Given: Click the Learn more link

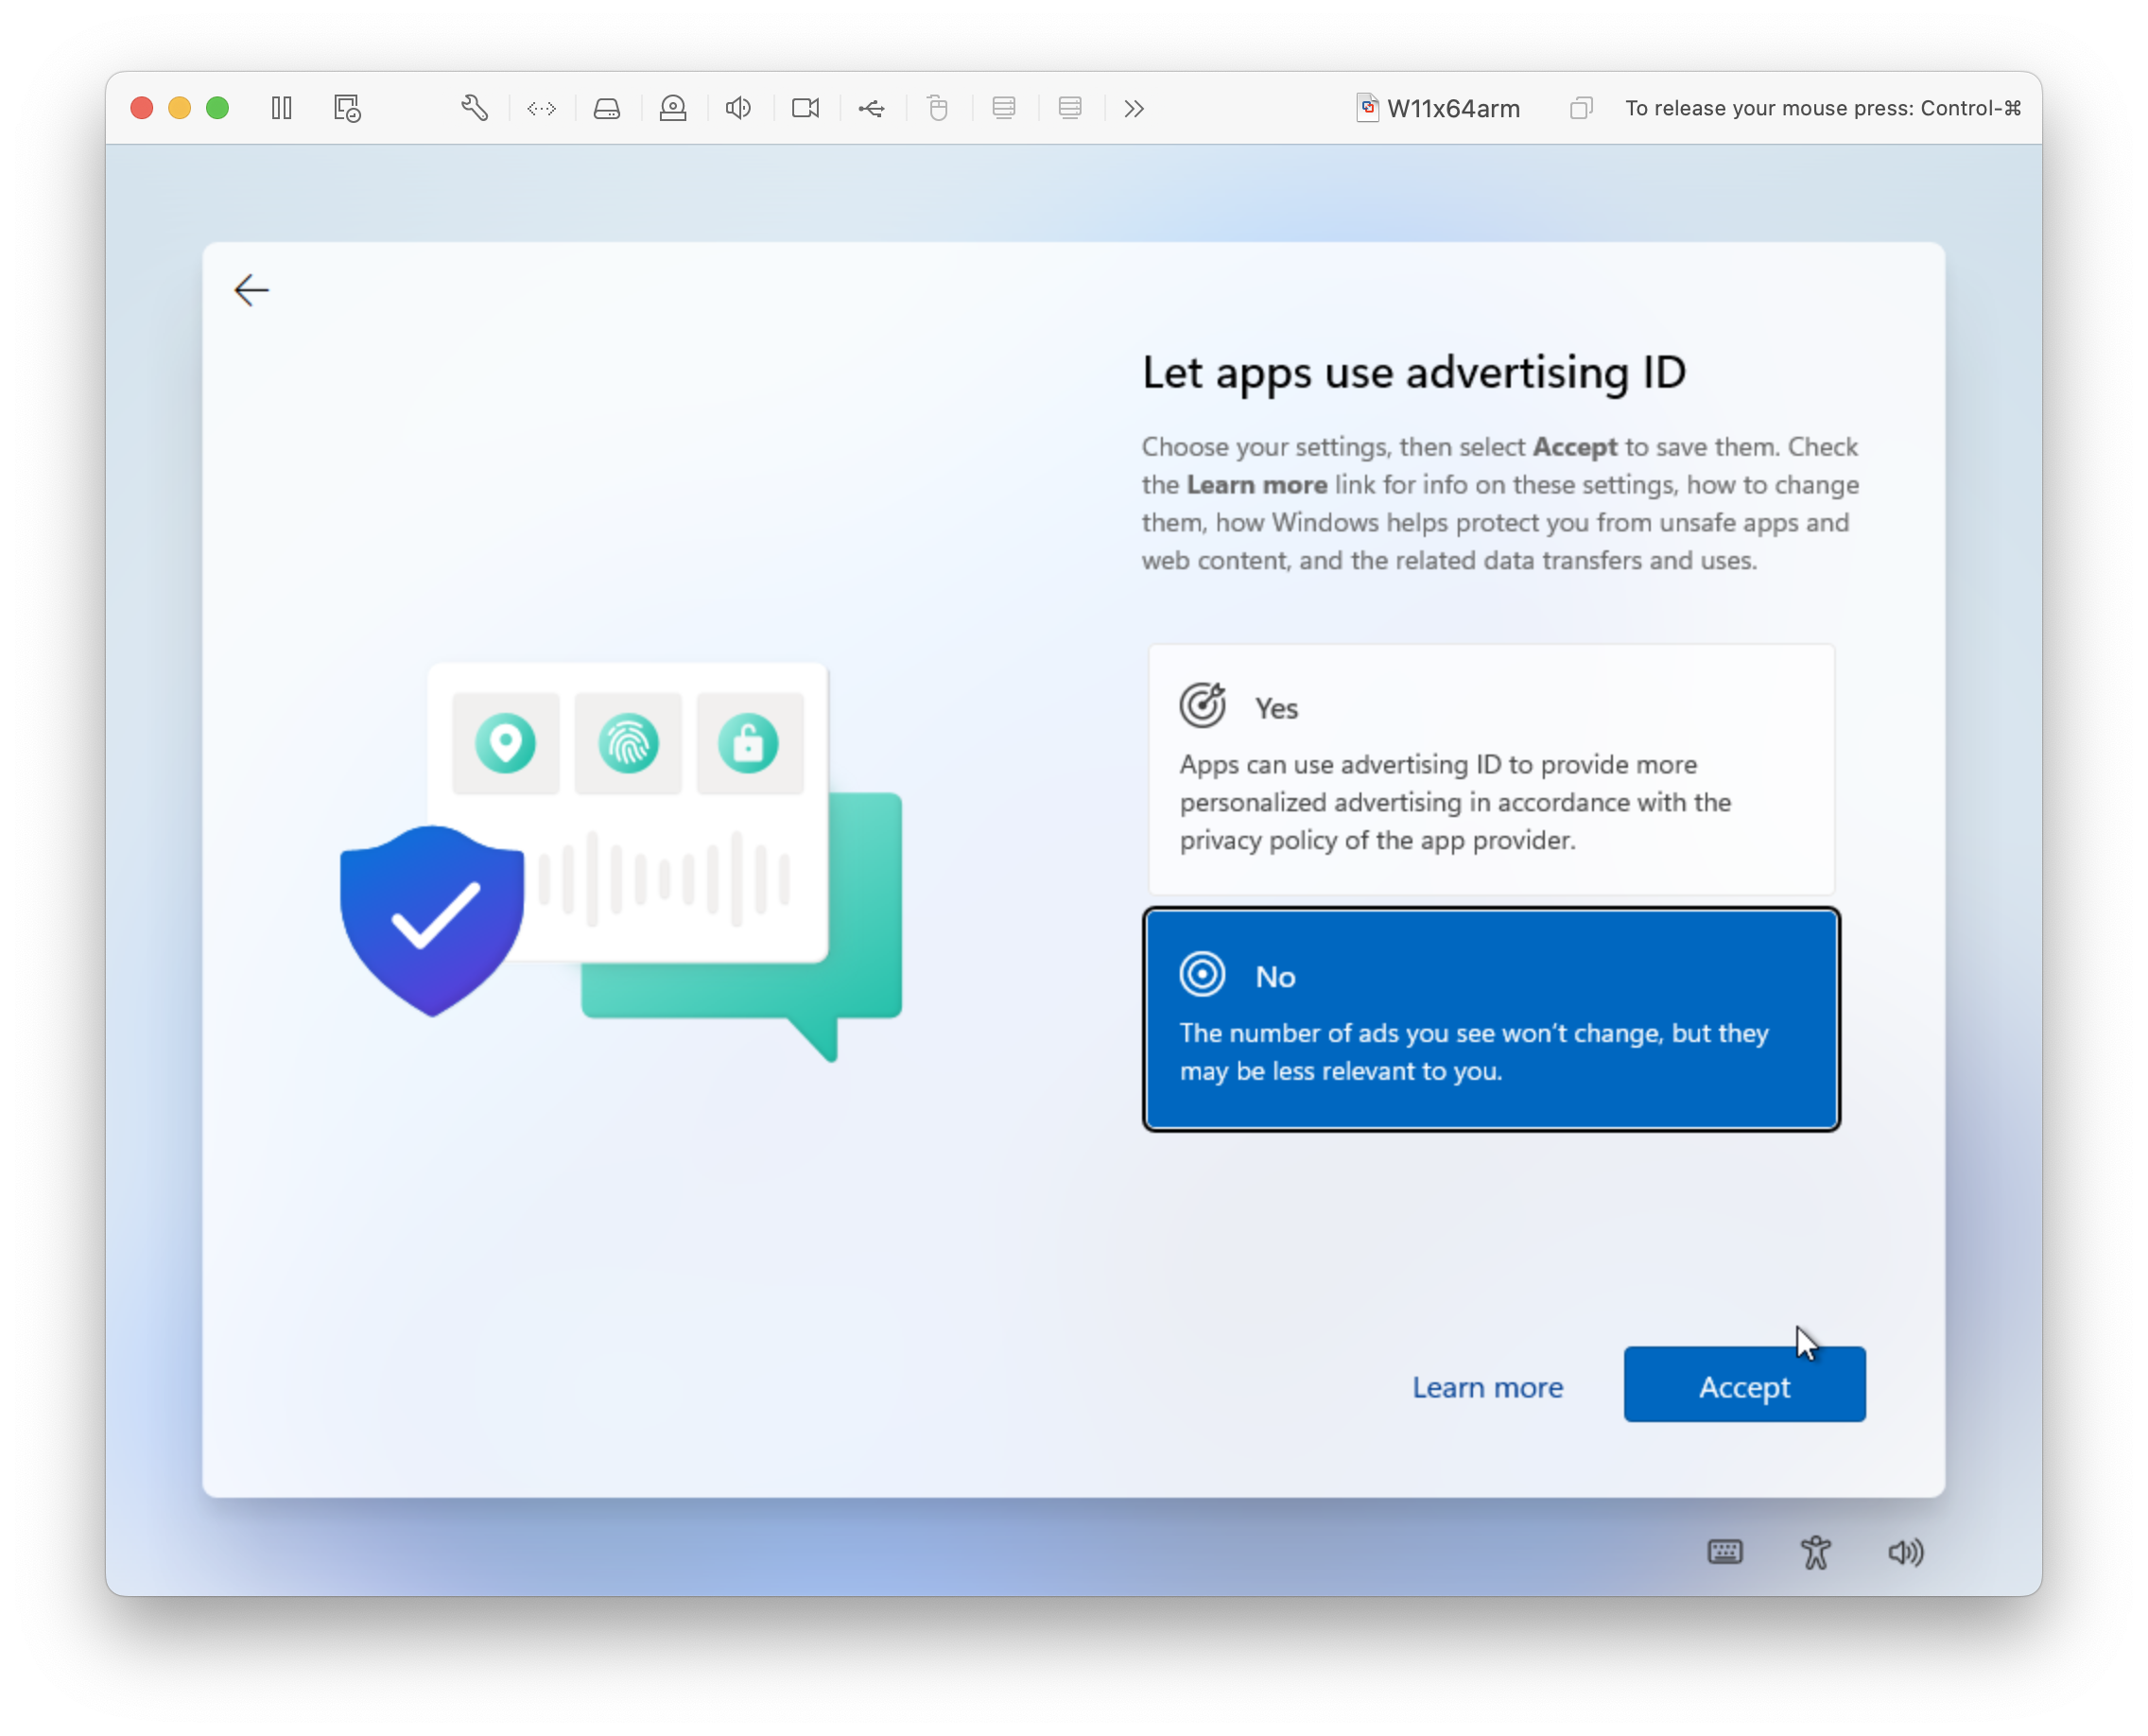Looking at the screenshot, I should 1487,1387.
